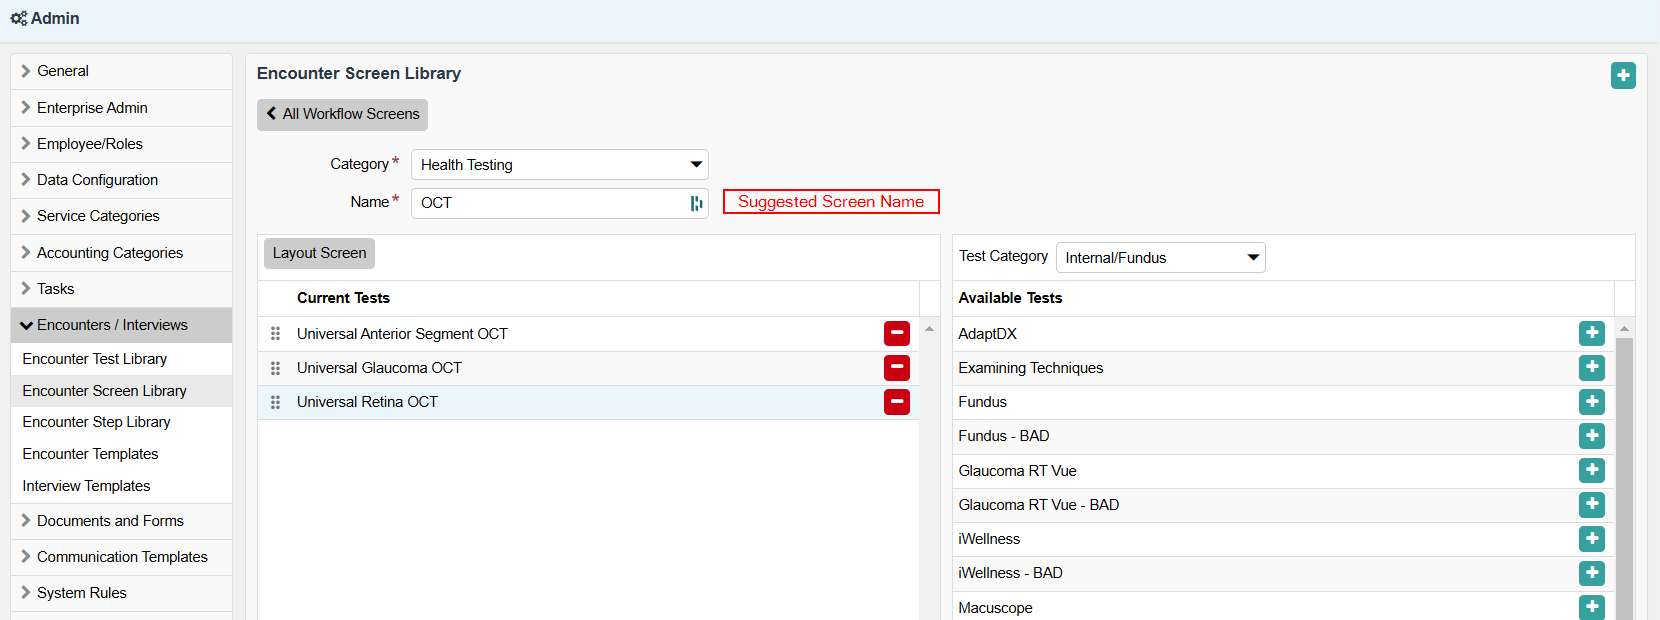The width and height of the screenshot is (1660, 620).
Task: Remove Universal Glaucoma OCT from current tests
Action: [896, 367]
